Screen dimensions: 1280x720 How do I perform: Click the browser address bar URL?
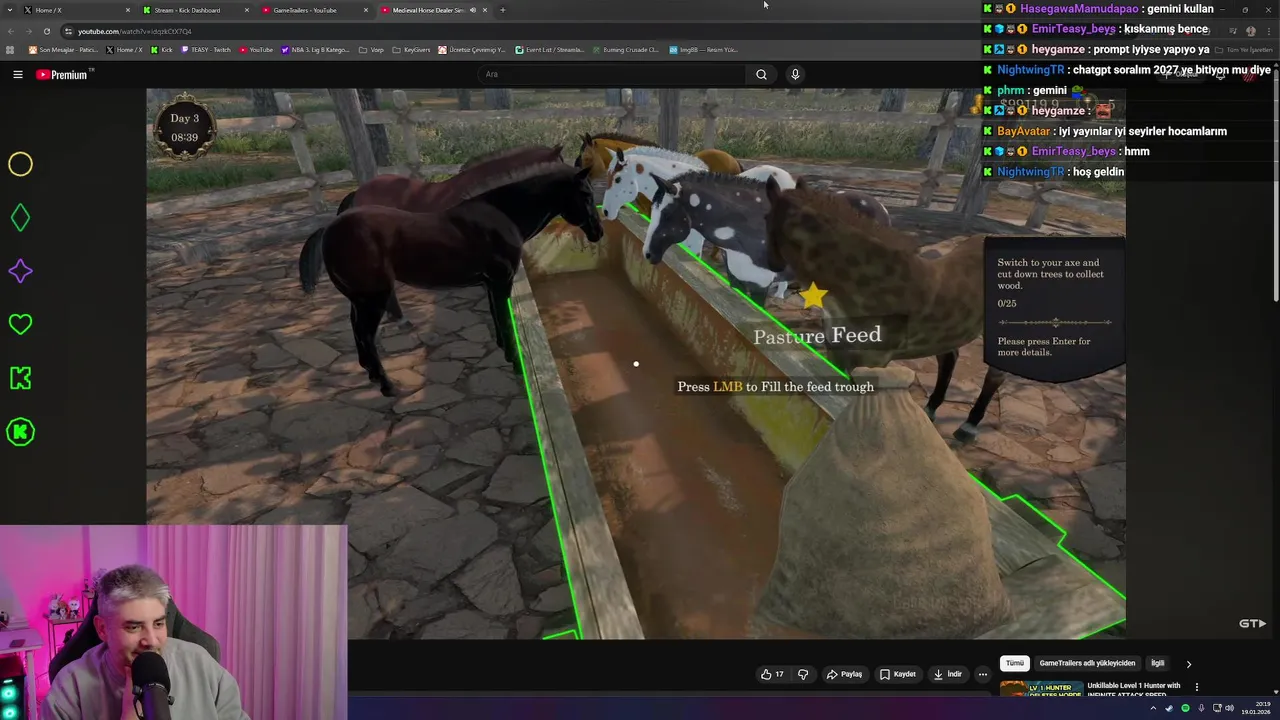click(134, 31)
